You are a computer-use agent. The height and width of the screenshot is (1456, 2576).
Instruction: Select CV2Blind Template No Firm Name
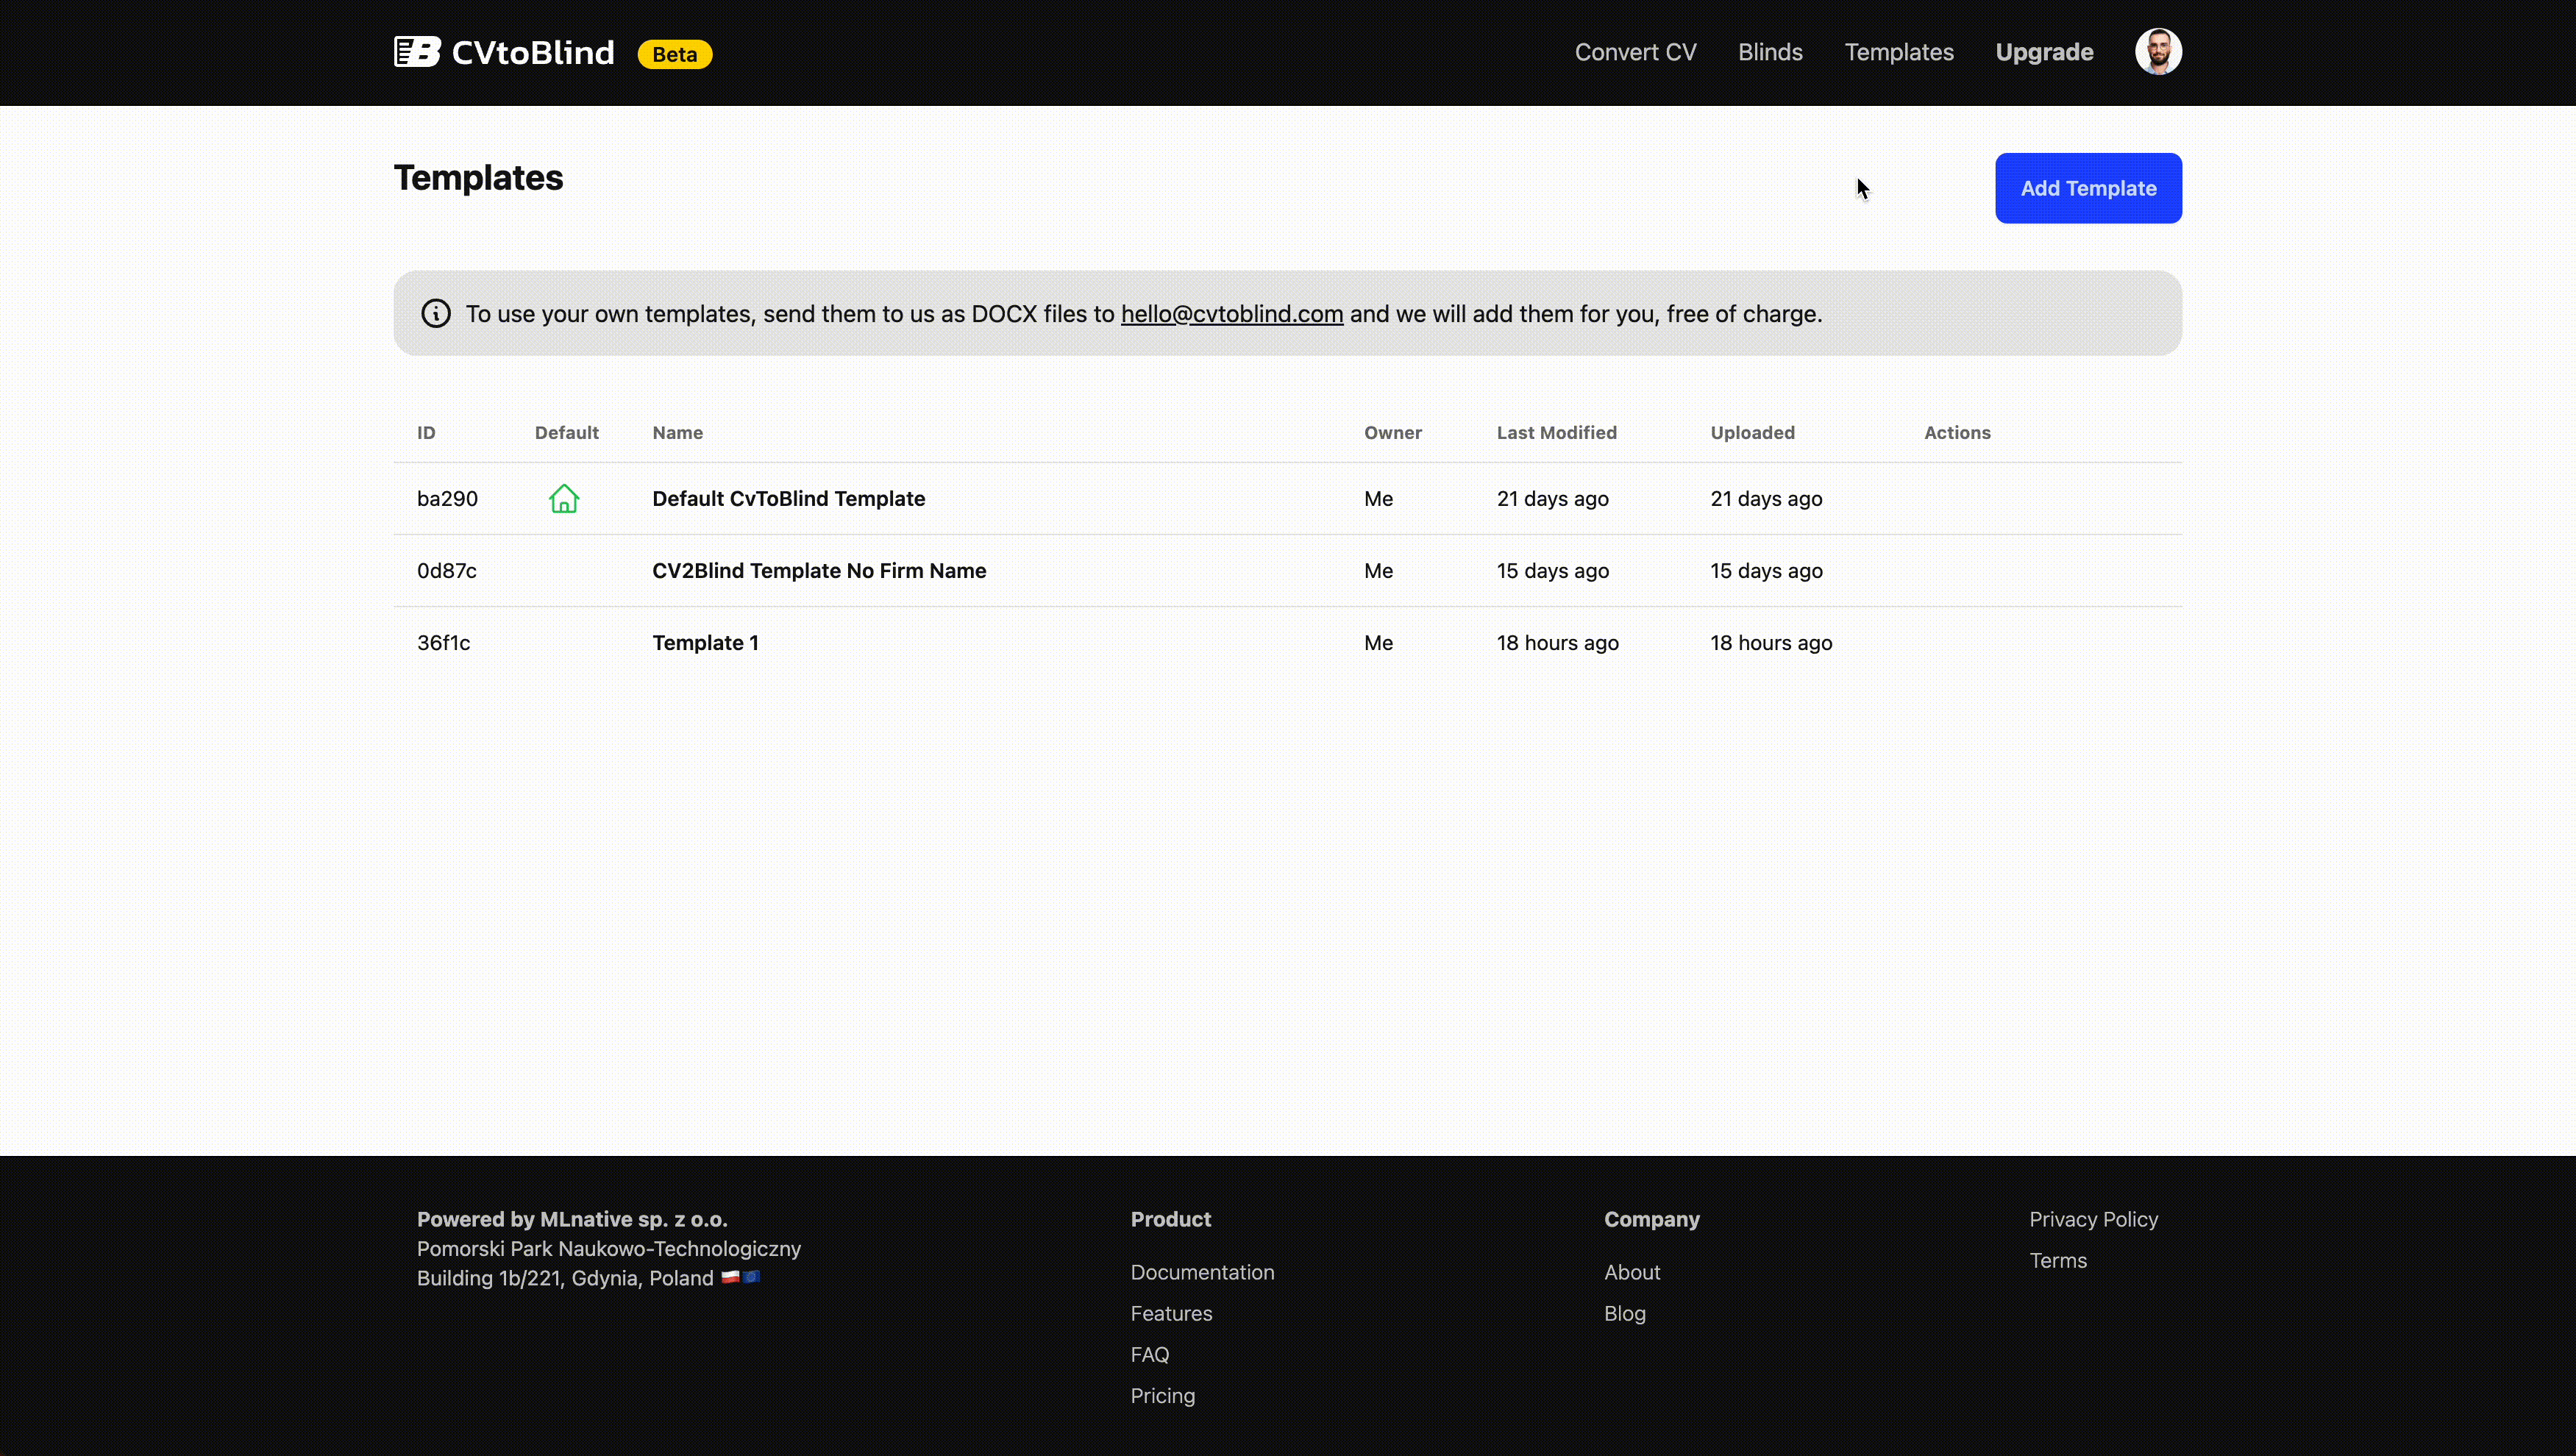819,570
